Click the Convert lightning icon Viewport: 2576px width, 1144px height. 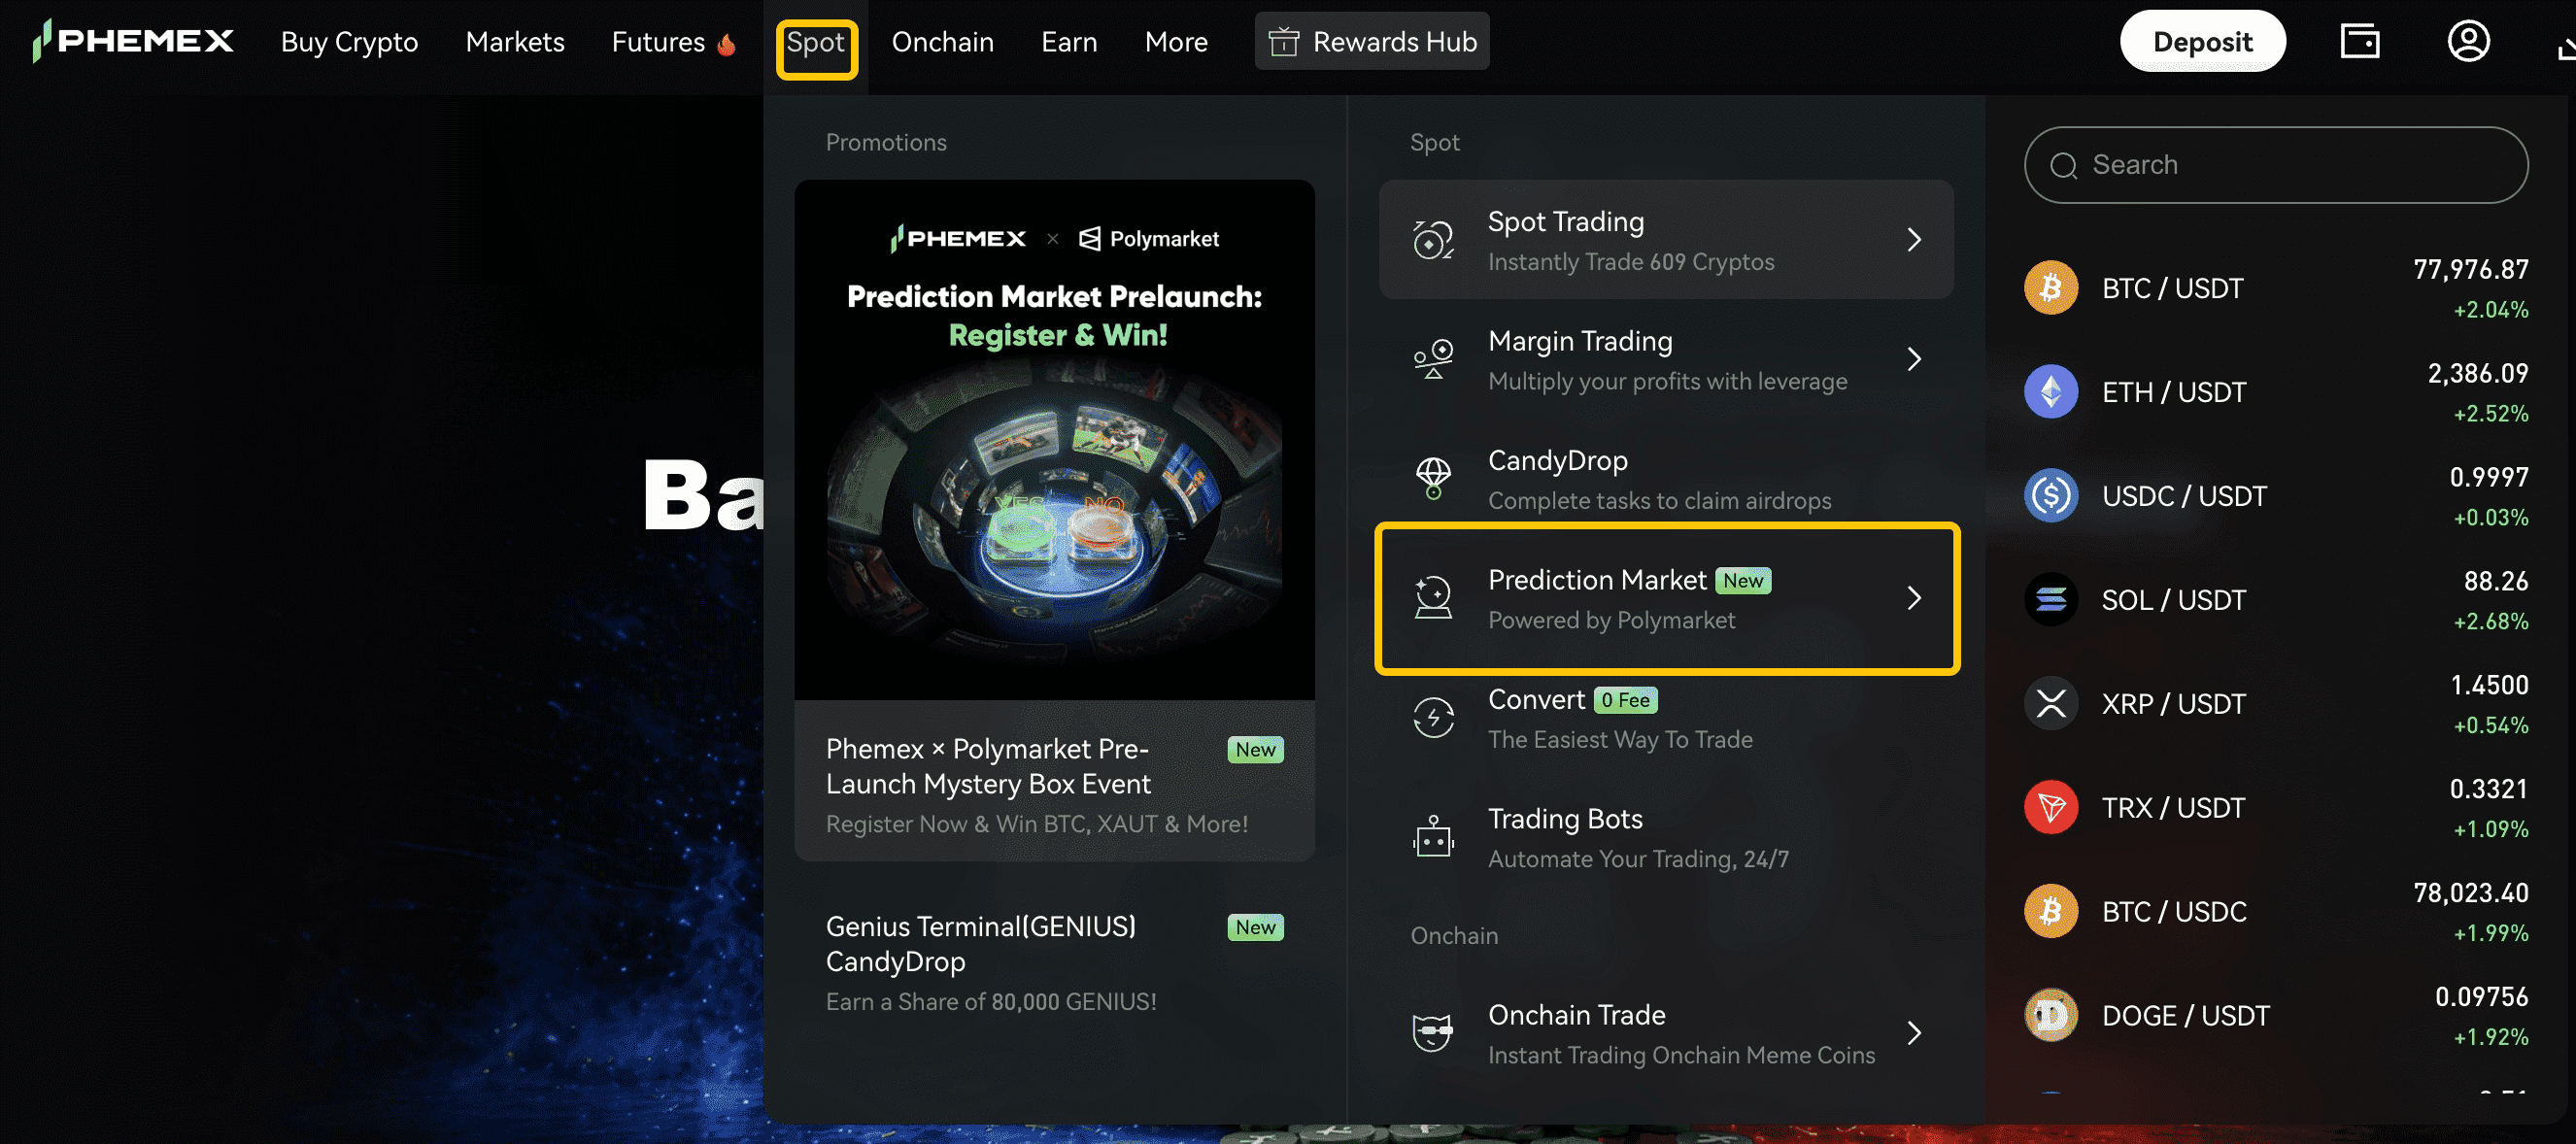click(1432, 718)
